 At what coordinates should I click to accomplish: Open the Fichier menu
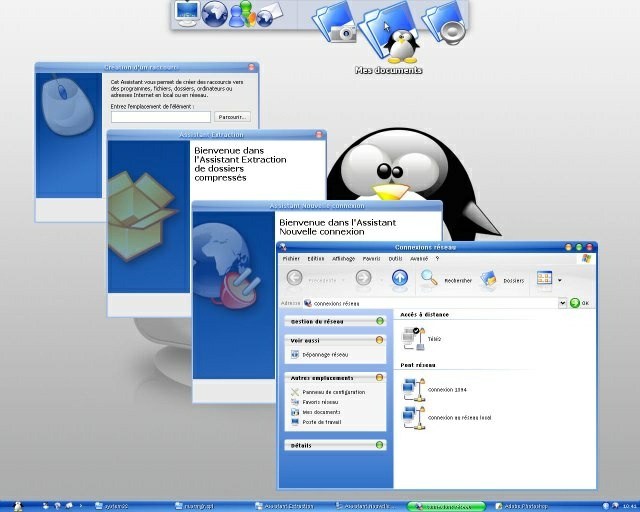(x=291, y=258)
